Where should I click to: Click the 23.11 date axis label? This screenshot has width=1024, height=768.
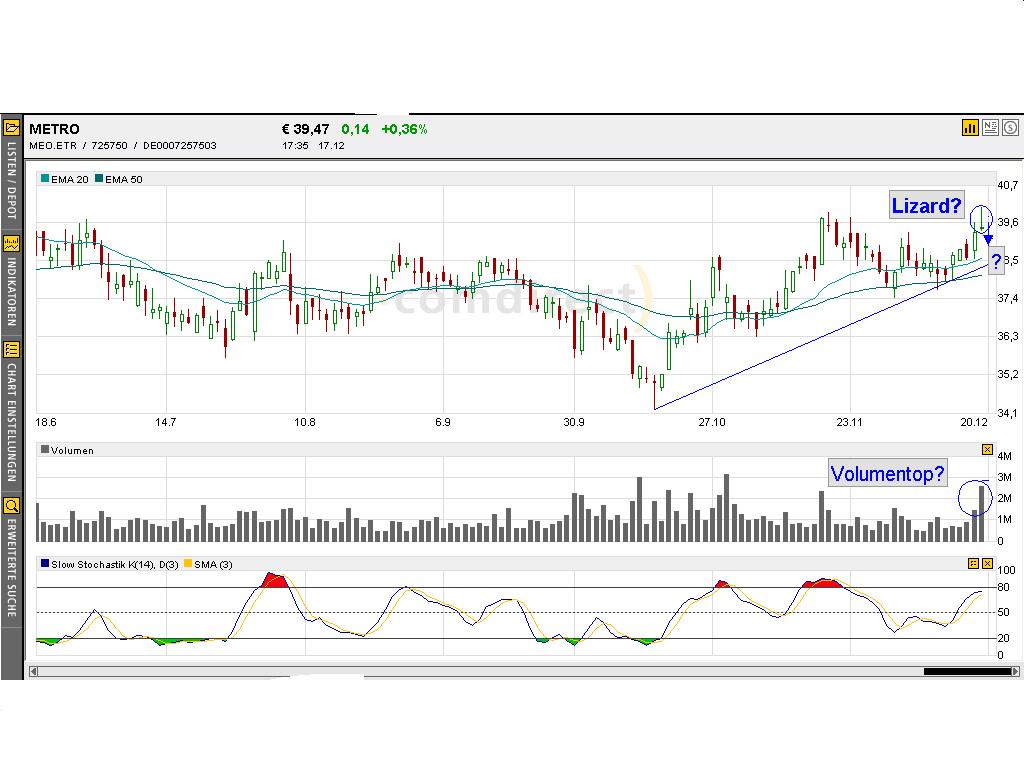(849, 422)
